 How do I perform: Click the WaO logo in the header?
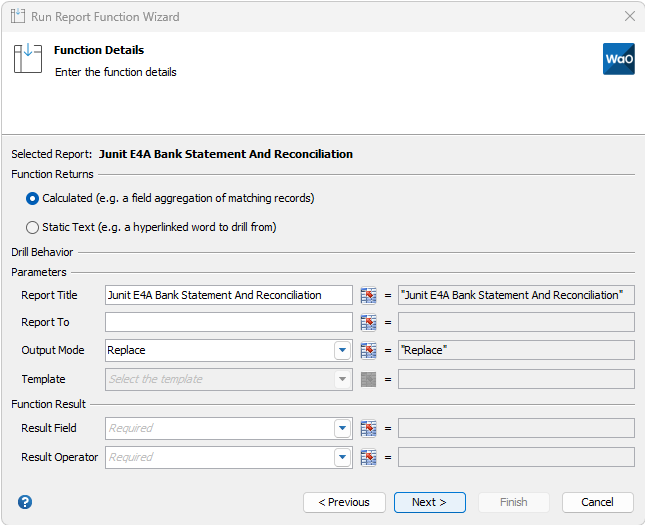618,59
